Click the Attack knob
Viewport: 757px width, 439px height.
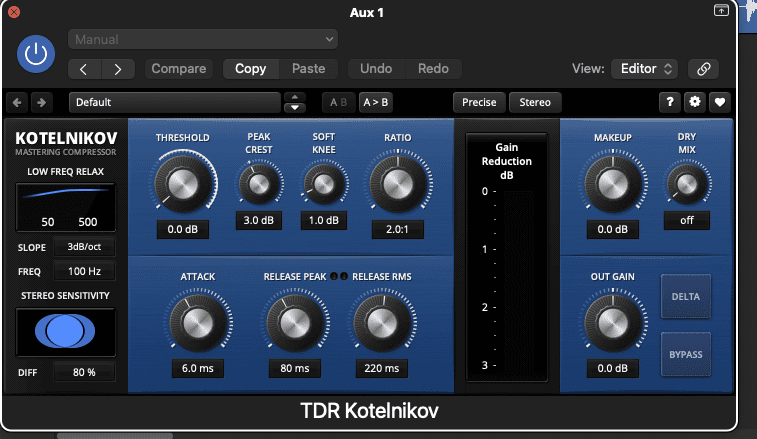197,322
